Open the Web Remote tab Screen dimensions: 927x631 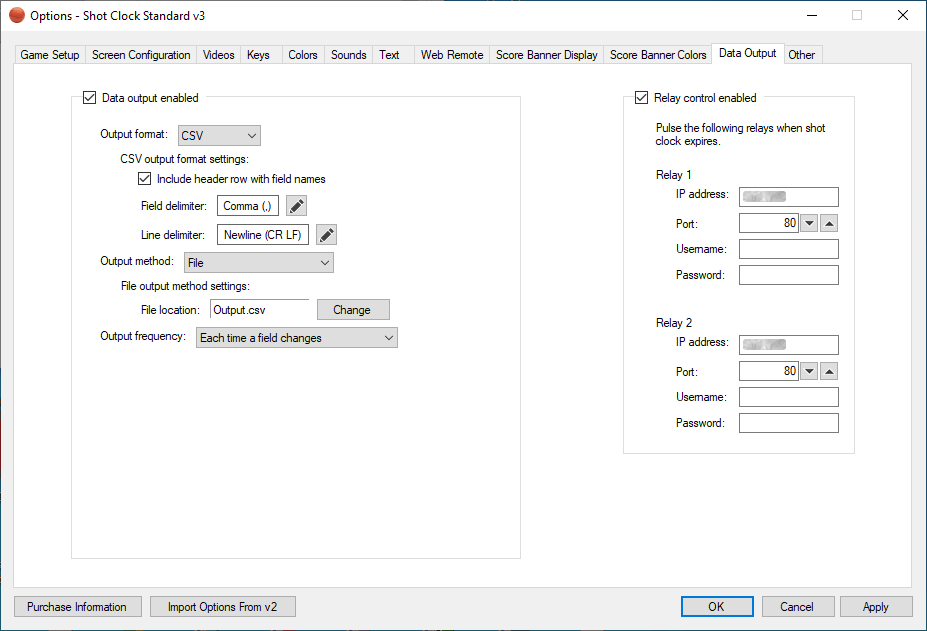(x=452, y=55)
